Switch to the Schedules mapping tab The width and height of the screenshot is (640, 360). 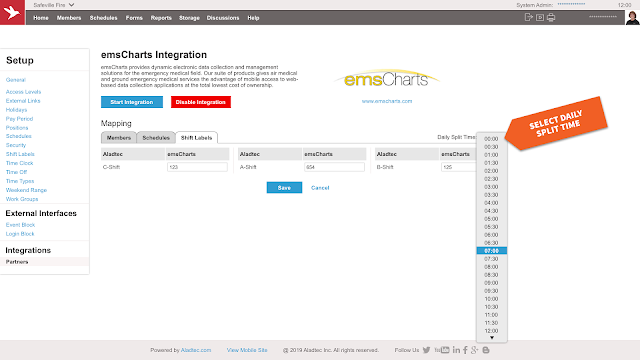click(x=156, y=138)
